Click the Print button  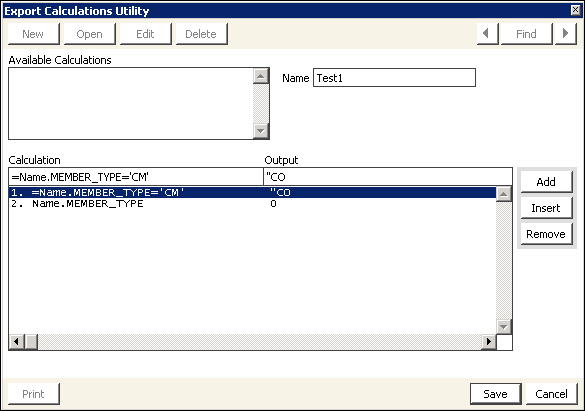pos(34,394)
